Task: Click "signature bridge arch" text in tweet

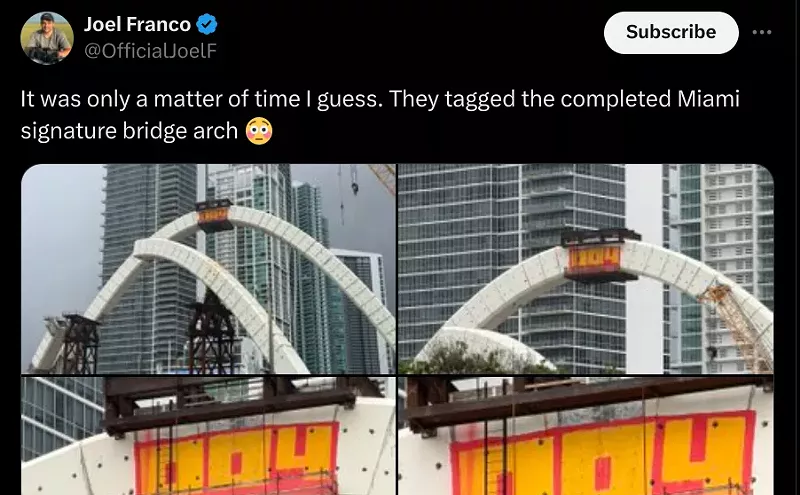Action: tap(129, 131)
